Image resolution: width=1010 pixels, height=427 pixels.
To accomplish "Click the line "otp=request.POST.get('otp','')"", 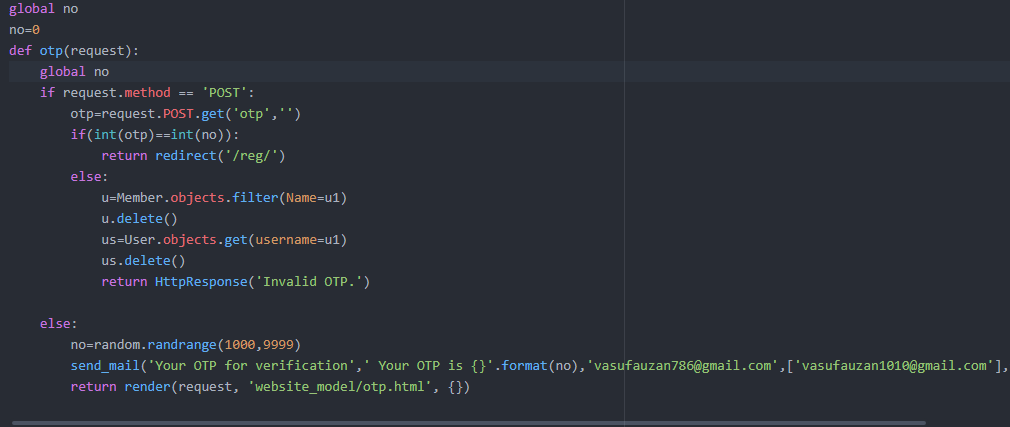I will point(186,114).
